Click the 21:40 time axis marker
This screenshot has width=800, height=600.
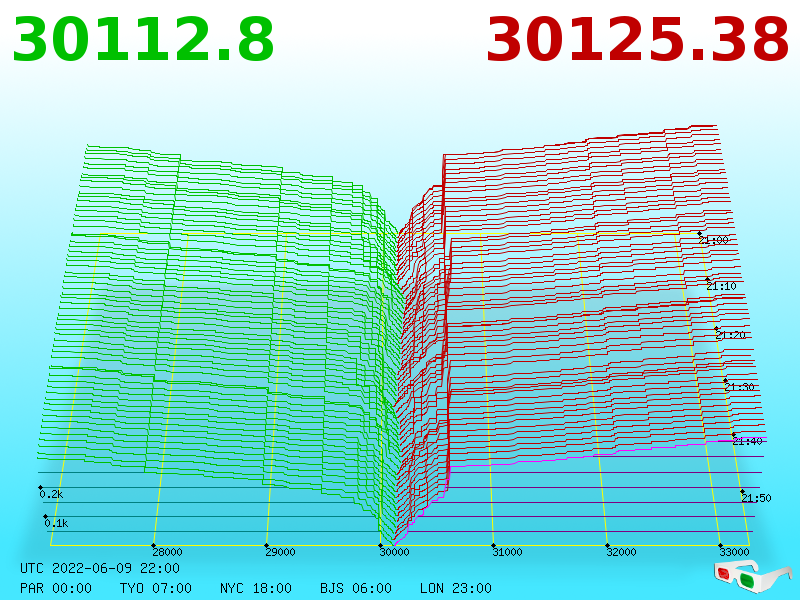pyautogui.click(x=747, y=441)
